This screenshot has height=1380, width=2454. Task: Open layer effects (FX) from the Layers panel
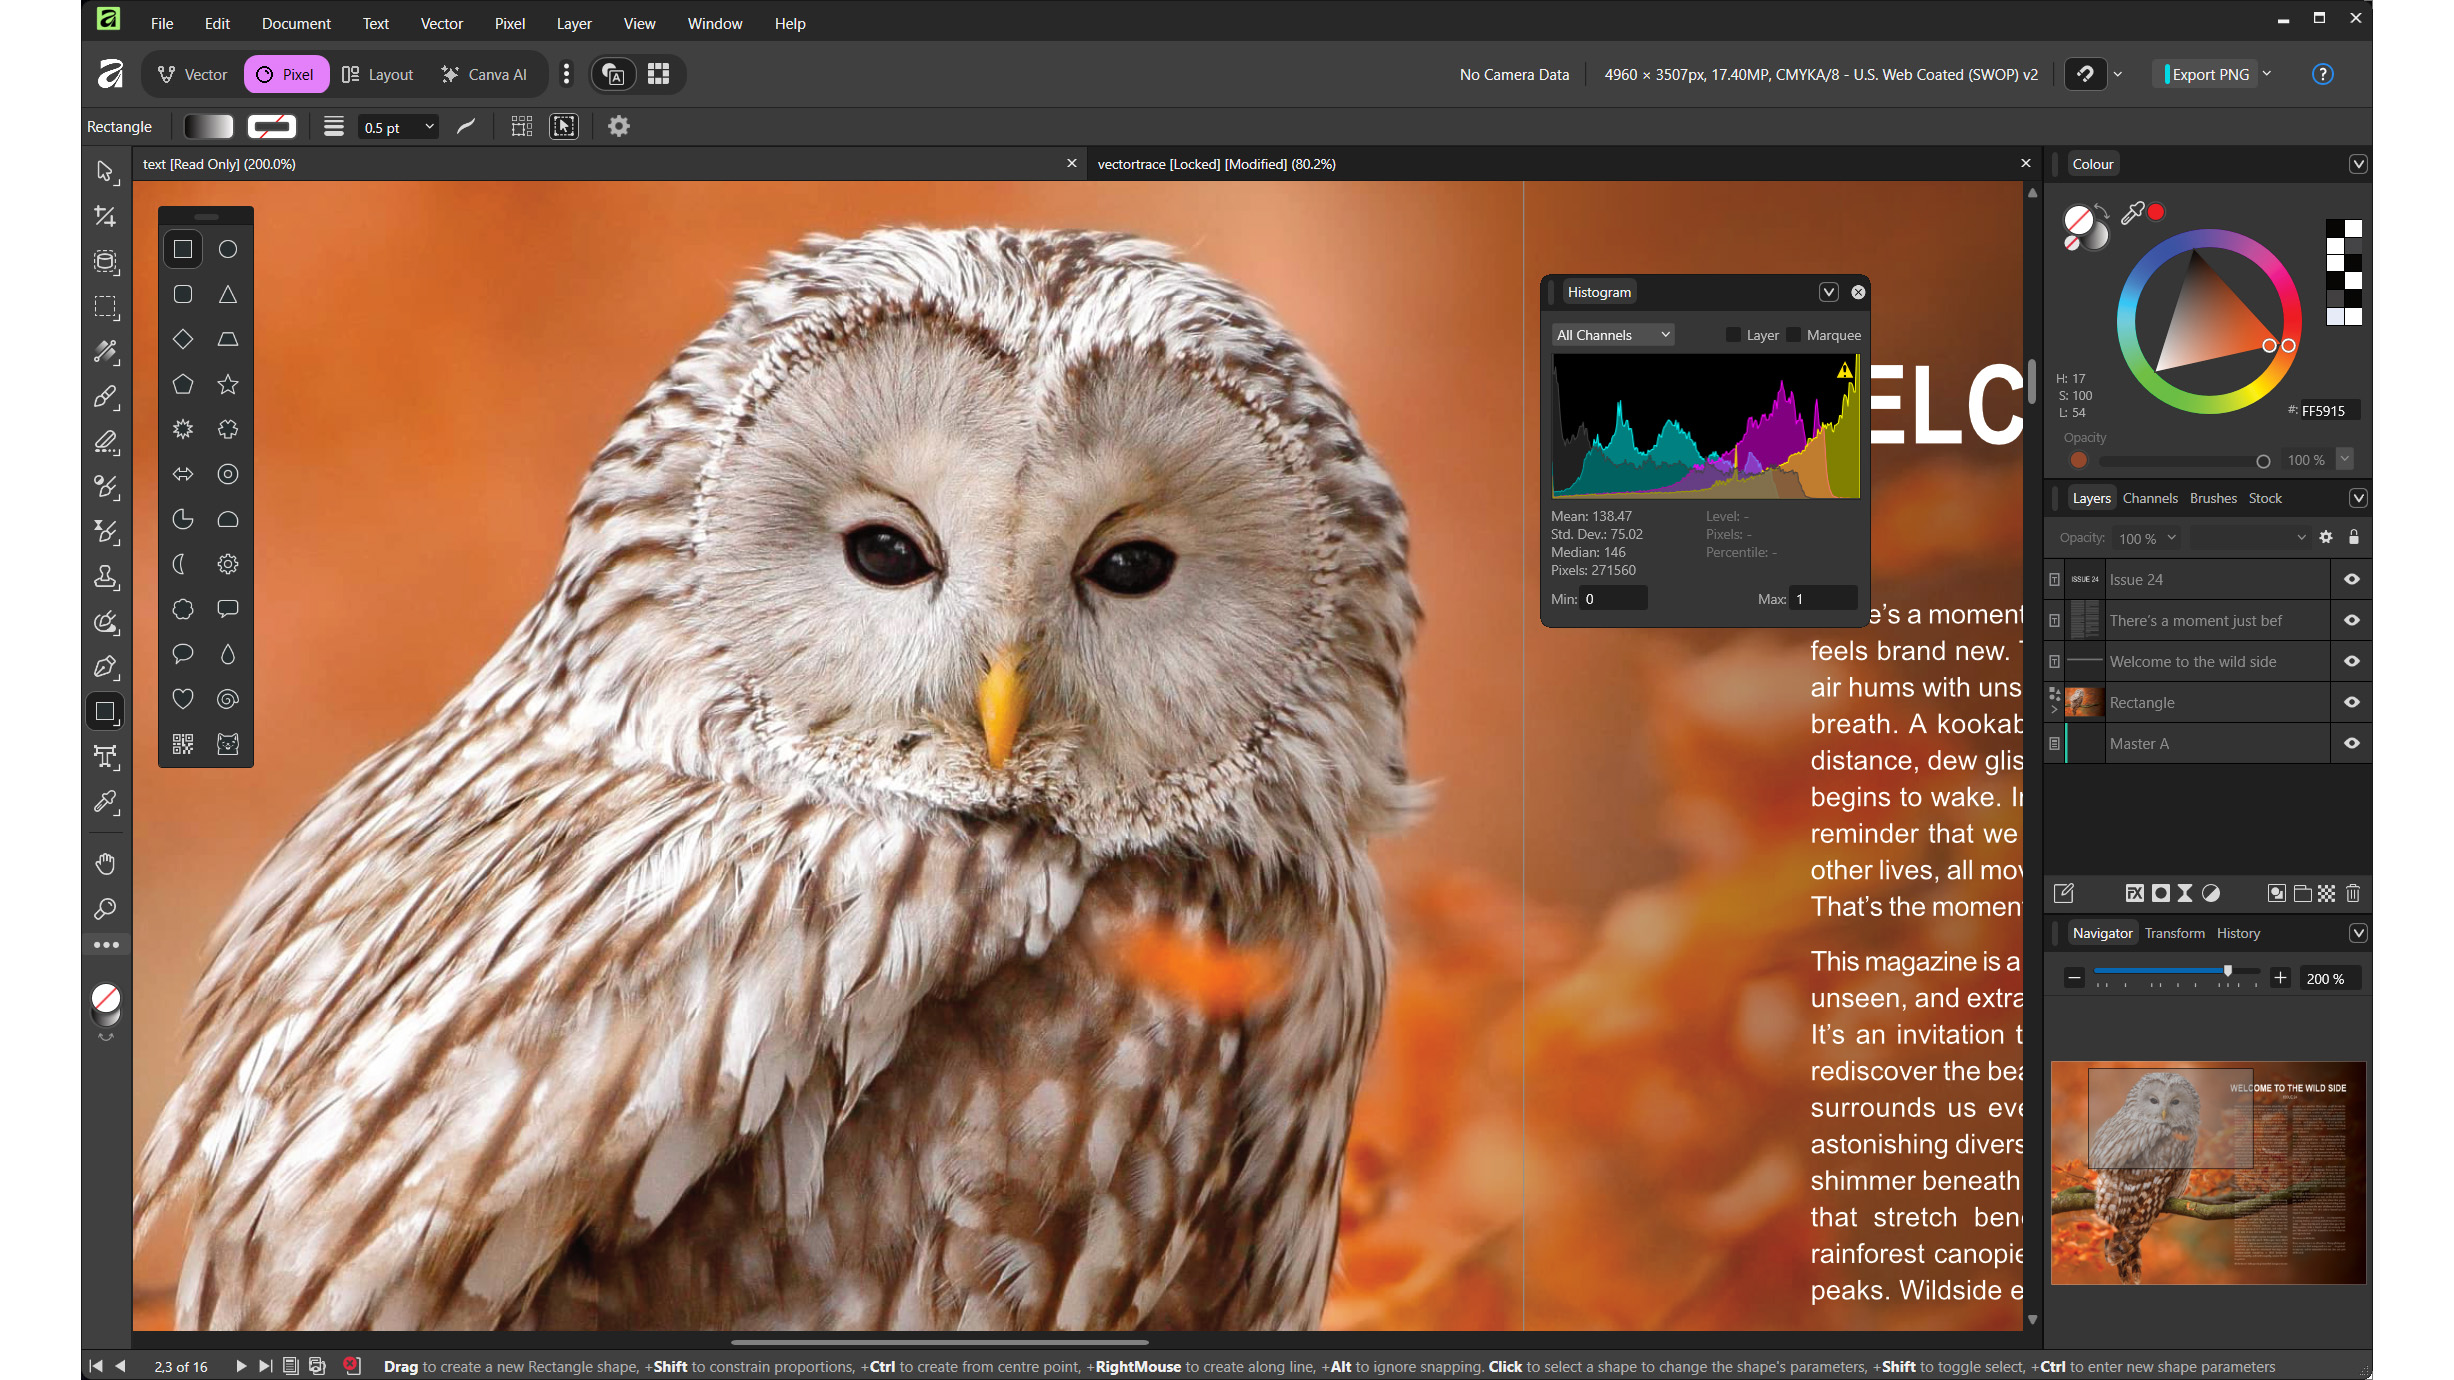click(2135, 893)
